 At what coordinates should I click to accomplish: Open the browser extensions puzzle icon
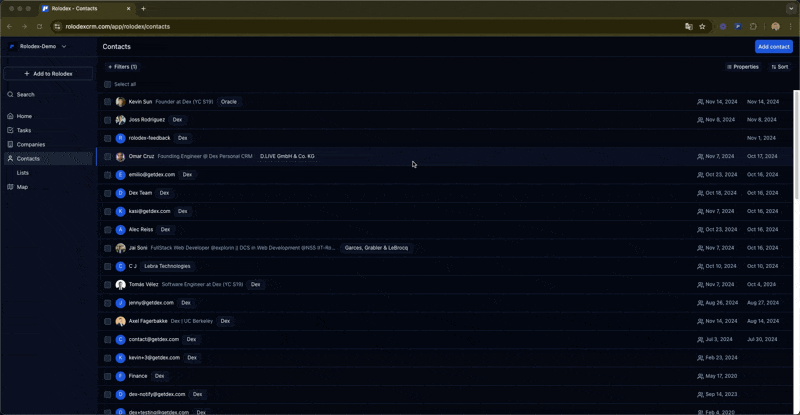(x=753, y=27)
